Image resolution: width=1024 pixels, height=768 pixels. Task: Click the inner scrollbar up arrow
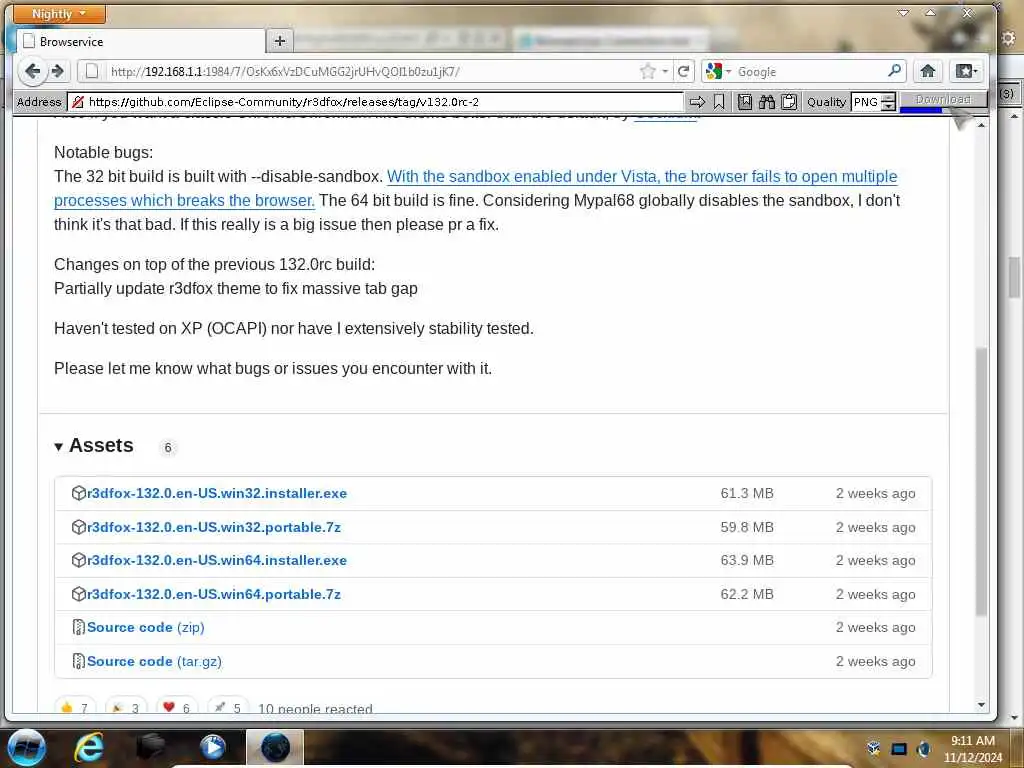click(x=981, y=124)
